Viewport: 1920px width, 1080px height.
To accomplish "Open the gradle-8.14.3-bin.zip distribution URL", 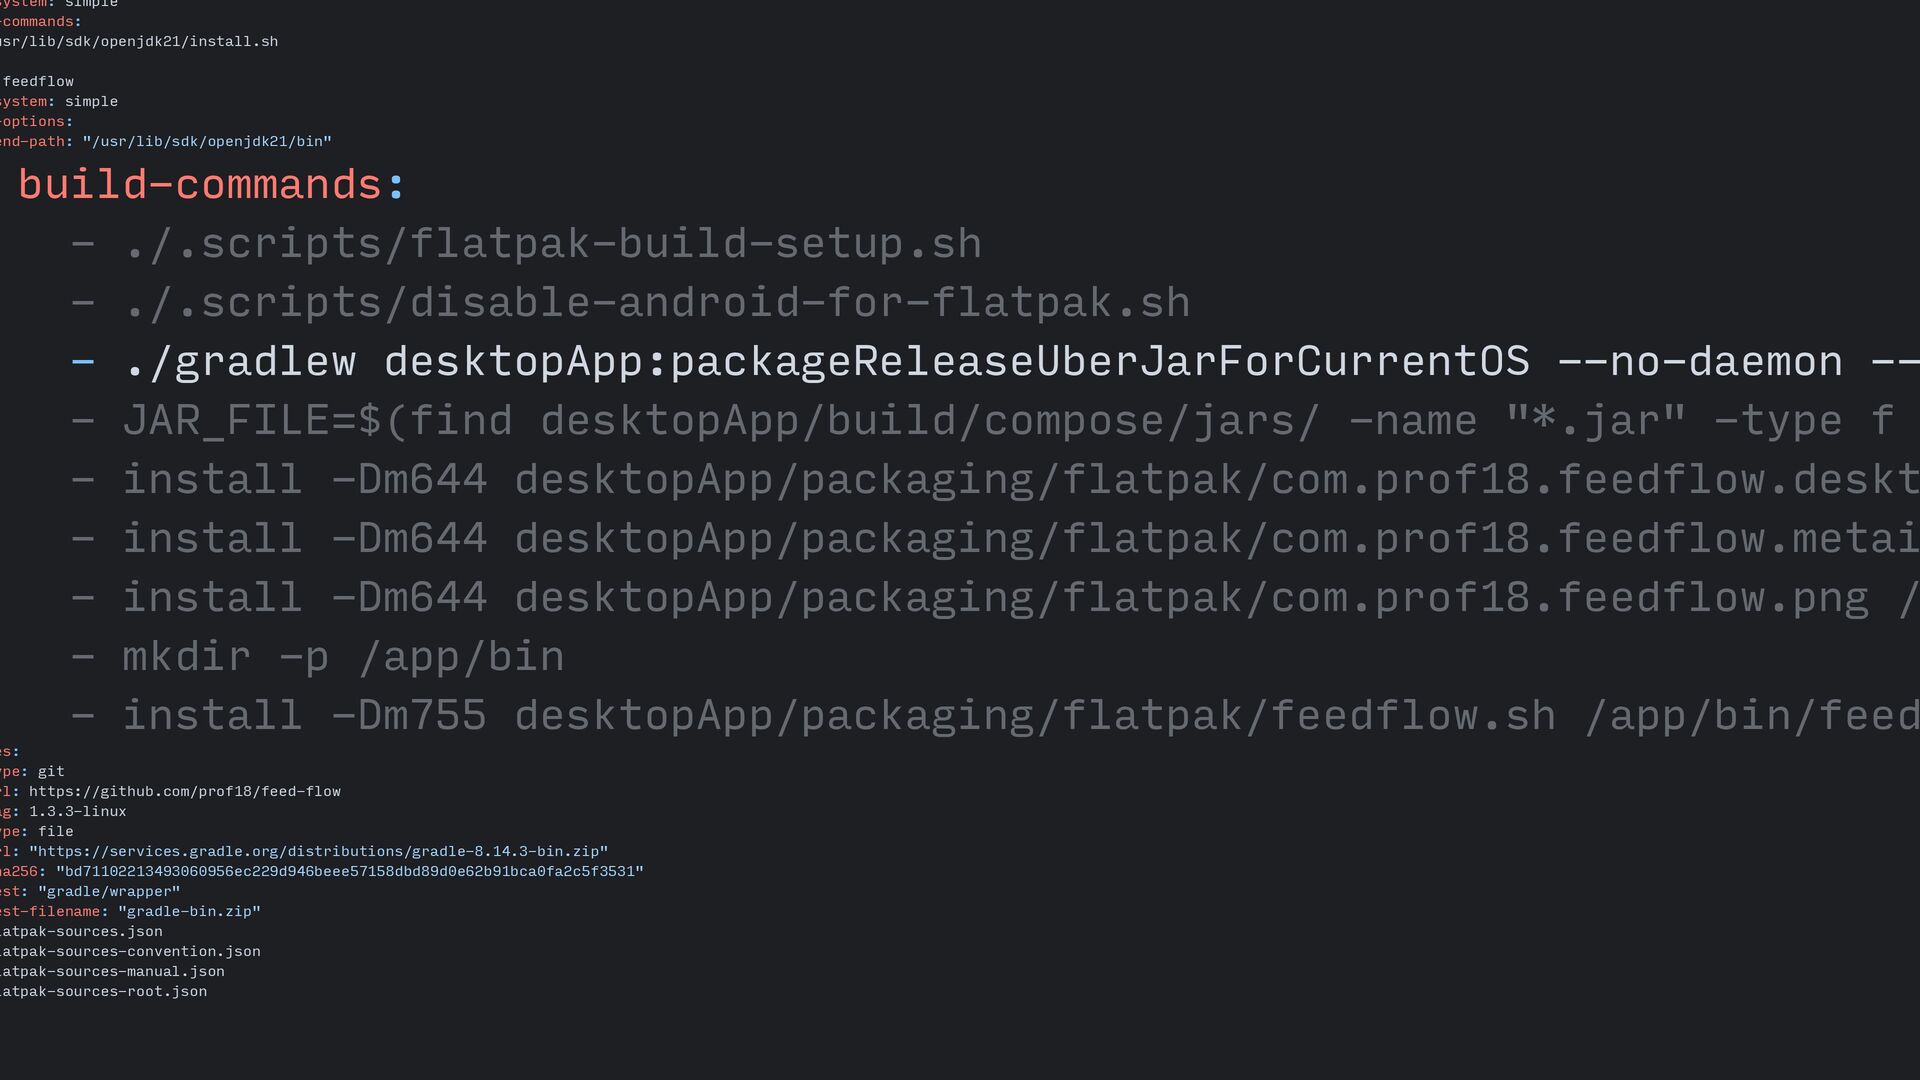I will pyautogui.click(x=318, y=852).
